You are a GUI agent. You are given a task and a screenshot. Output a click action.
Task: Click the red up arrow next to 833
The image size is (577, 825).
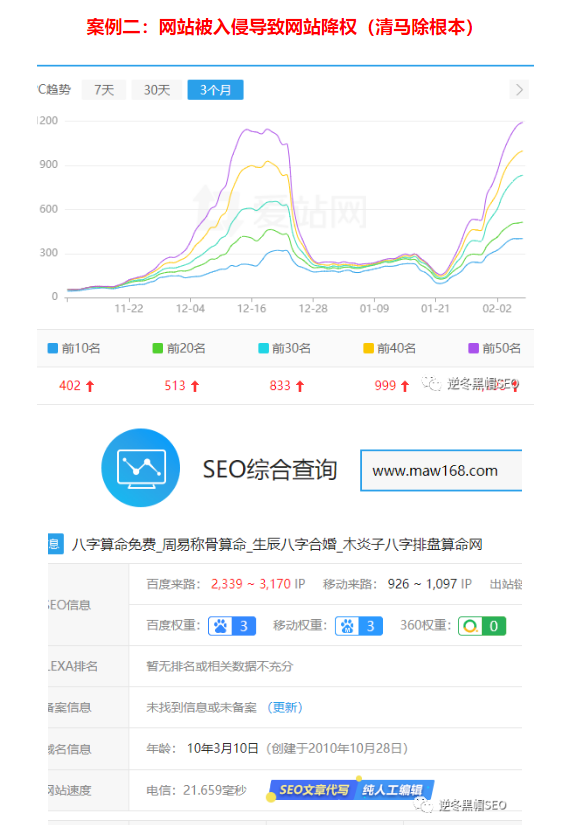(x=300, y=386)
